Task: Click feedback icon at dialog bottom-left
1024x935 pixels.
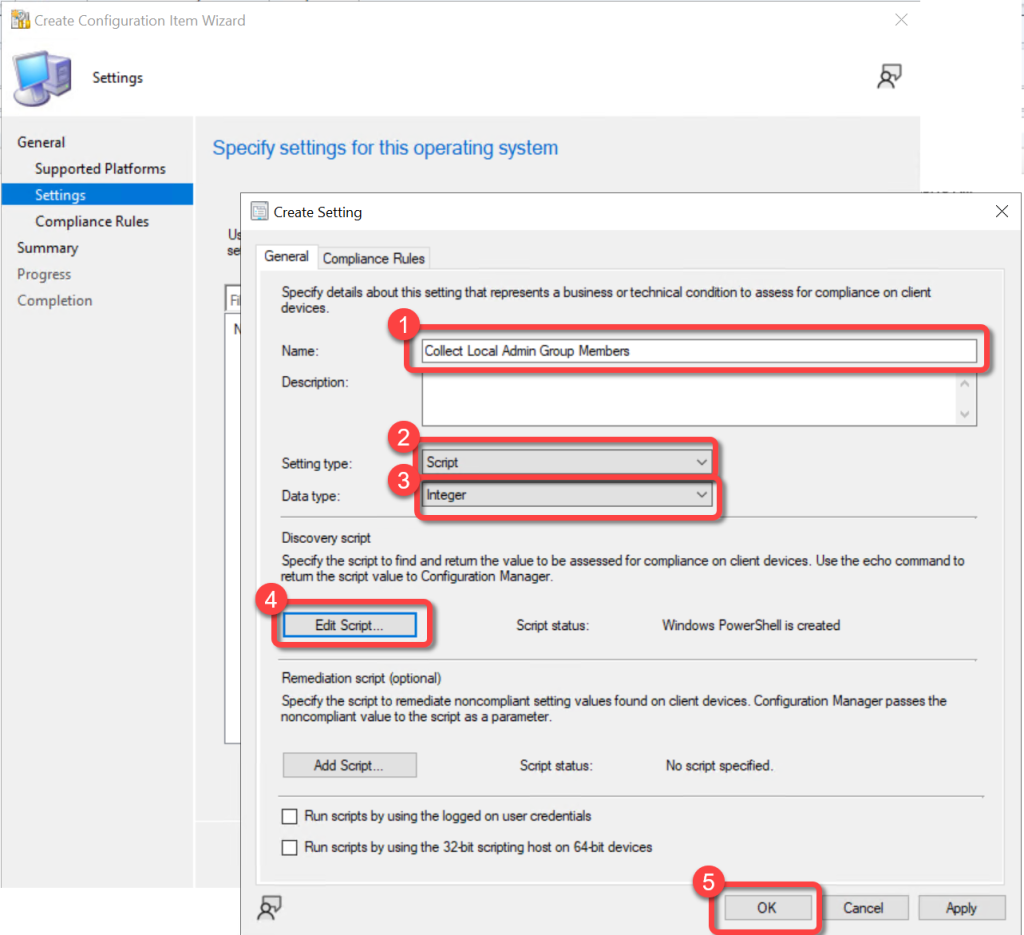Action: (269, 906)
